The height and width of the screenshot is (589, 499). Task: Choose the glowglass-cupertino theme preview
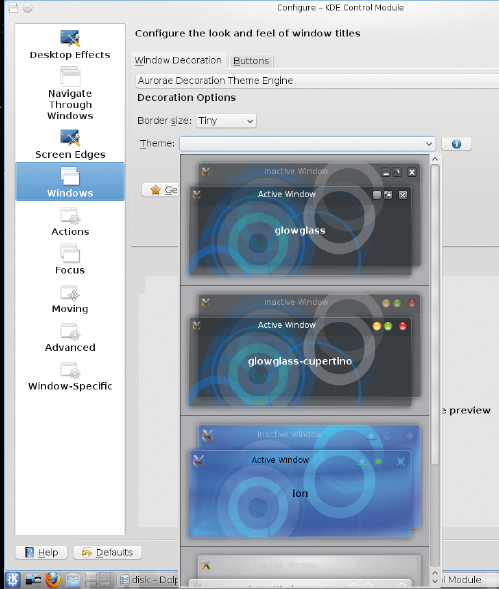tap(305, 350)
